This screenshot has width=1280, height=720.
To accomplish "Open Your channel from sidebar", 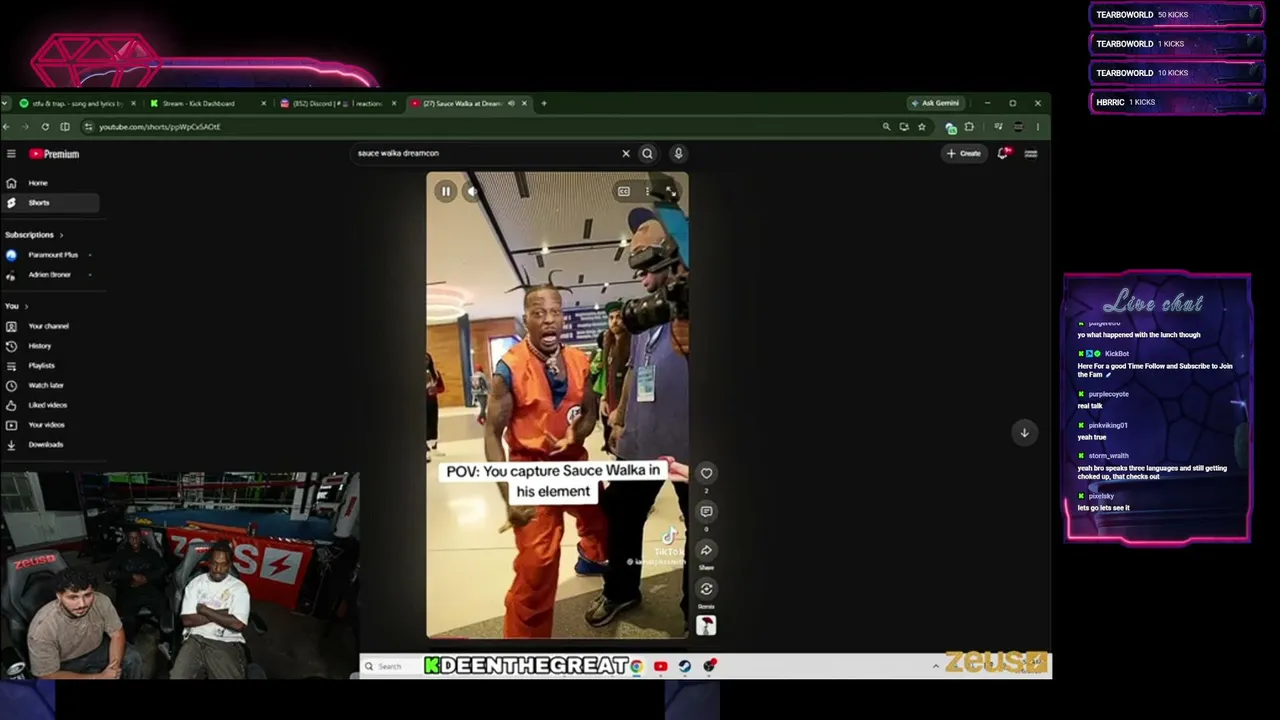I will pos(50,326).
